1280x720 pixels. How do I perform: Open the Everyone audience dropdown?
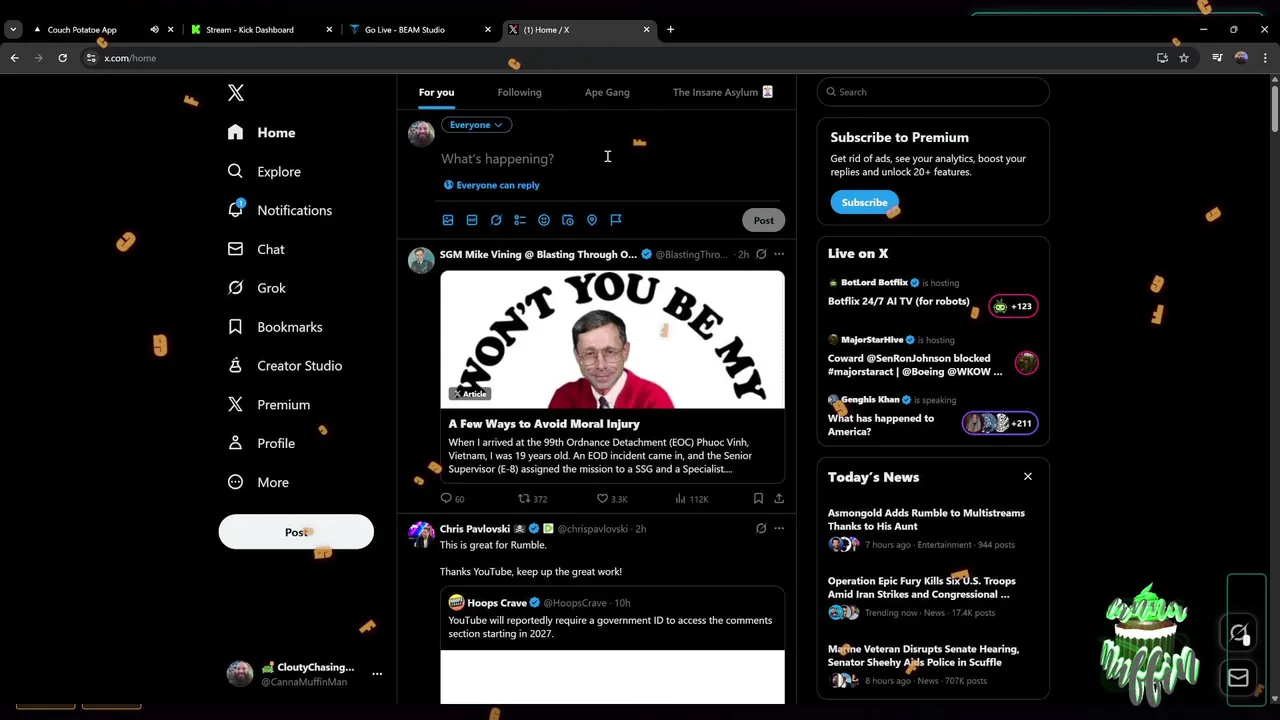476,125
